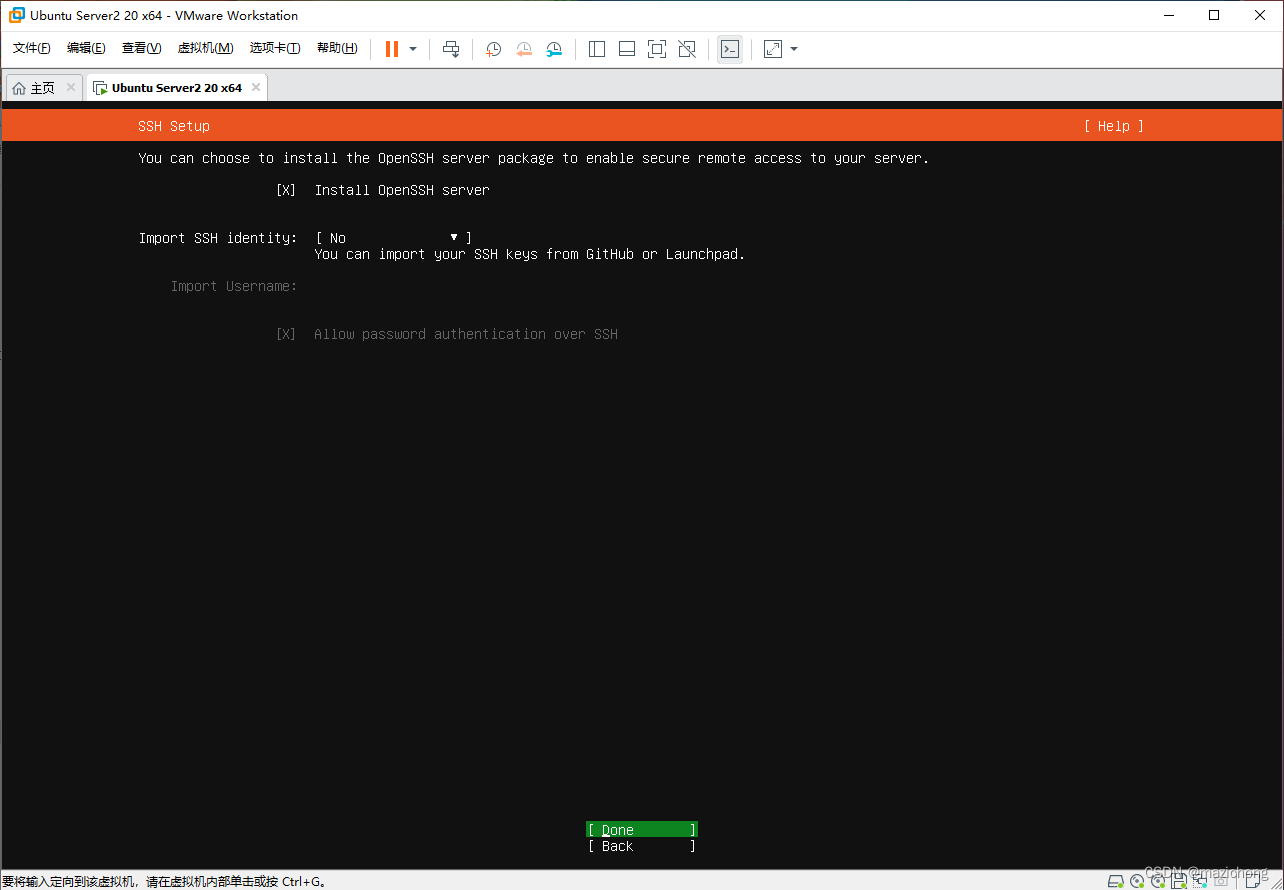Maximize the VMware Workstation window
Screen dimensions: 1284x890
coord(1214,15)
